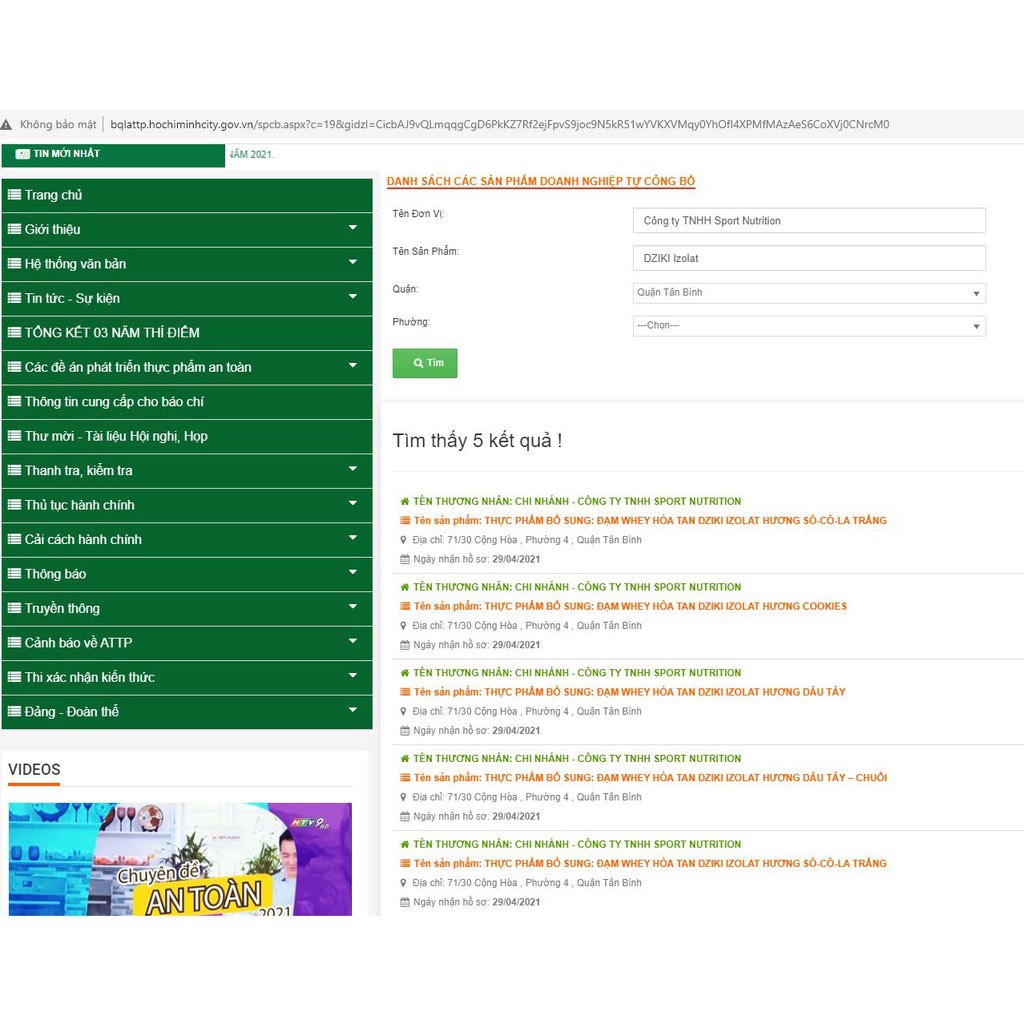
Task: Expand the Giới thiệu menu arrow
Action: click(352, 229)
